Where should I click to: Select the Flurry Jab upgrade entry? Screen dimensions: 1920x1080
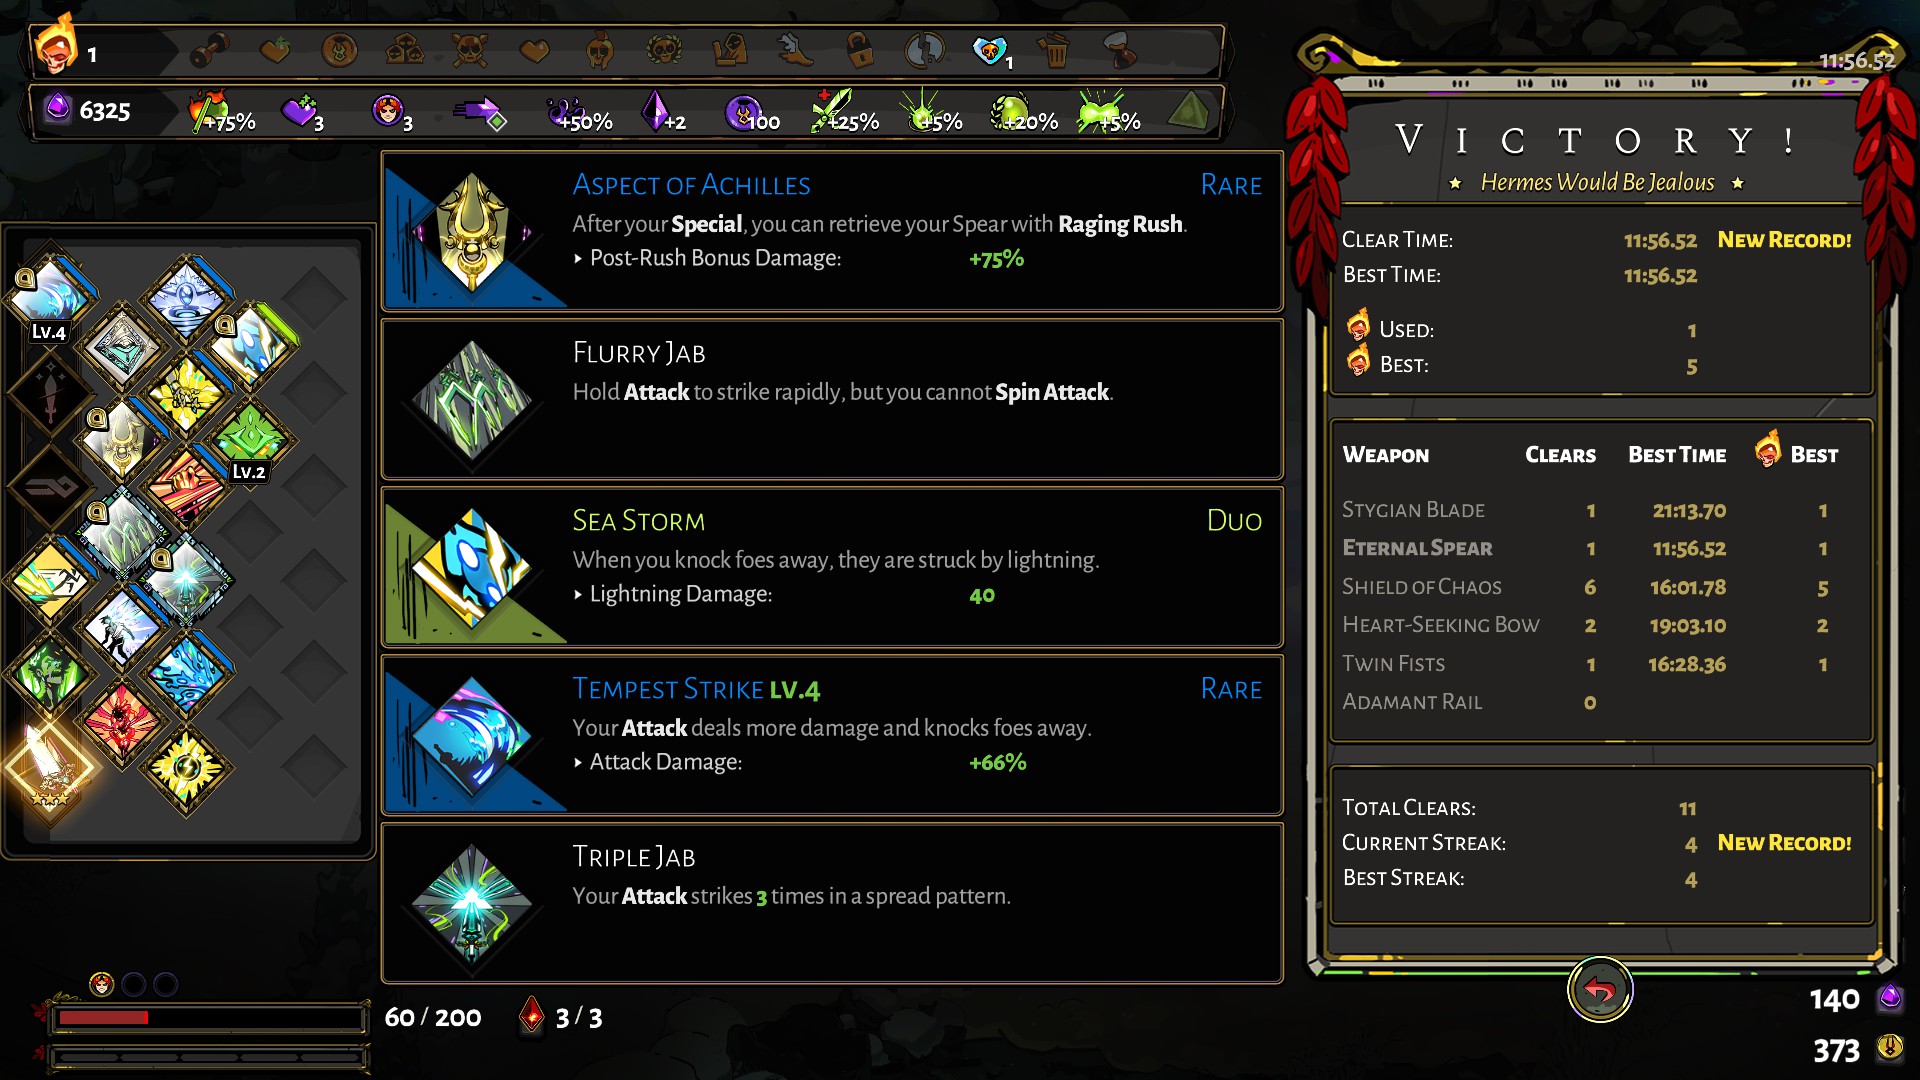tap(832, 399)
